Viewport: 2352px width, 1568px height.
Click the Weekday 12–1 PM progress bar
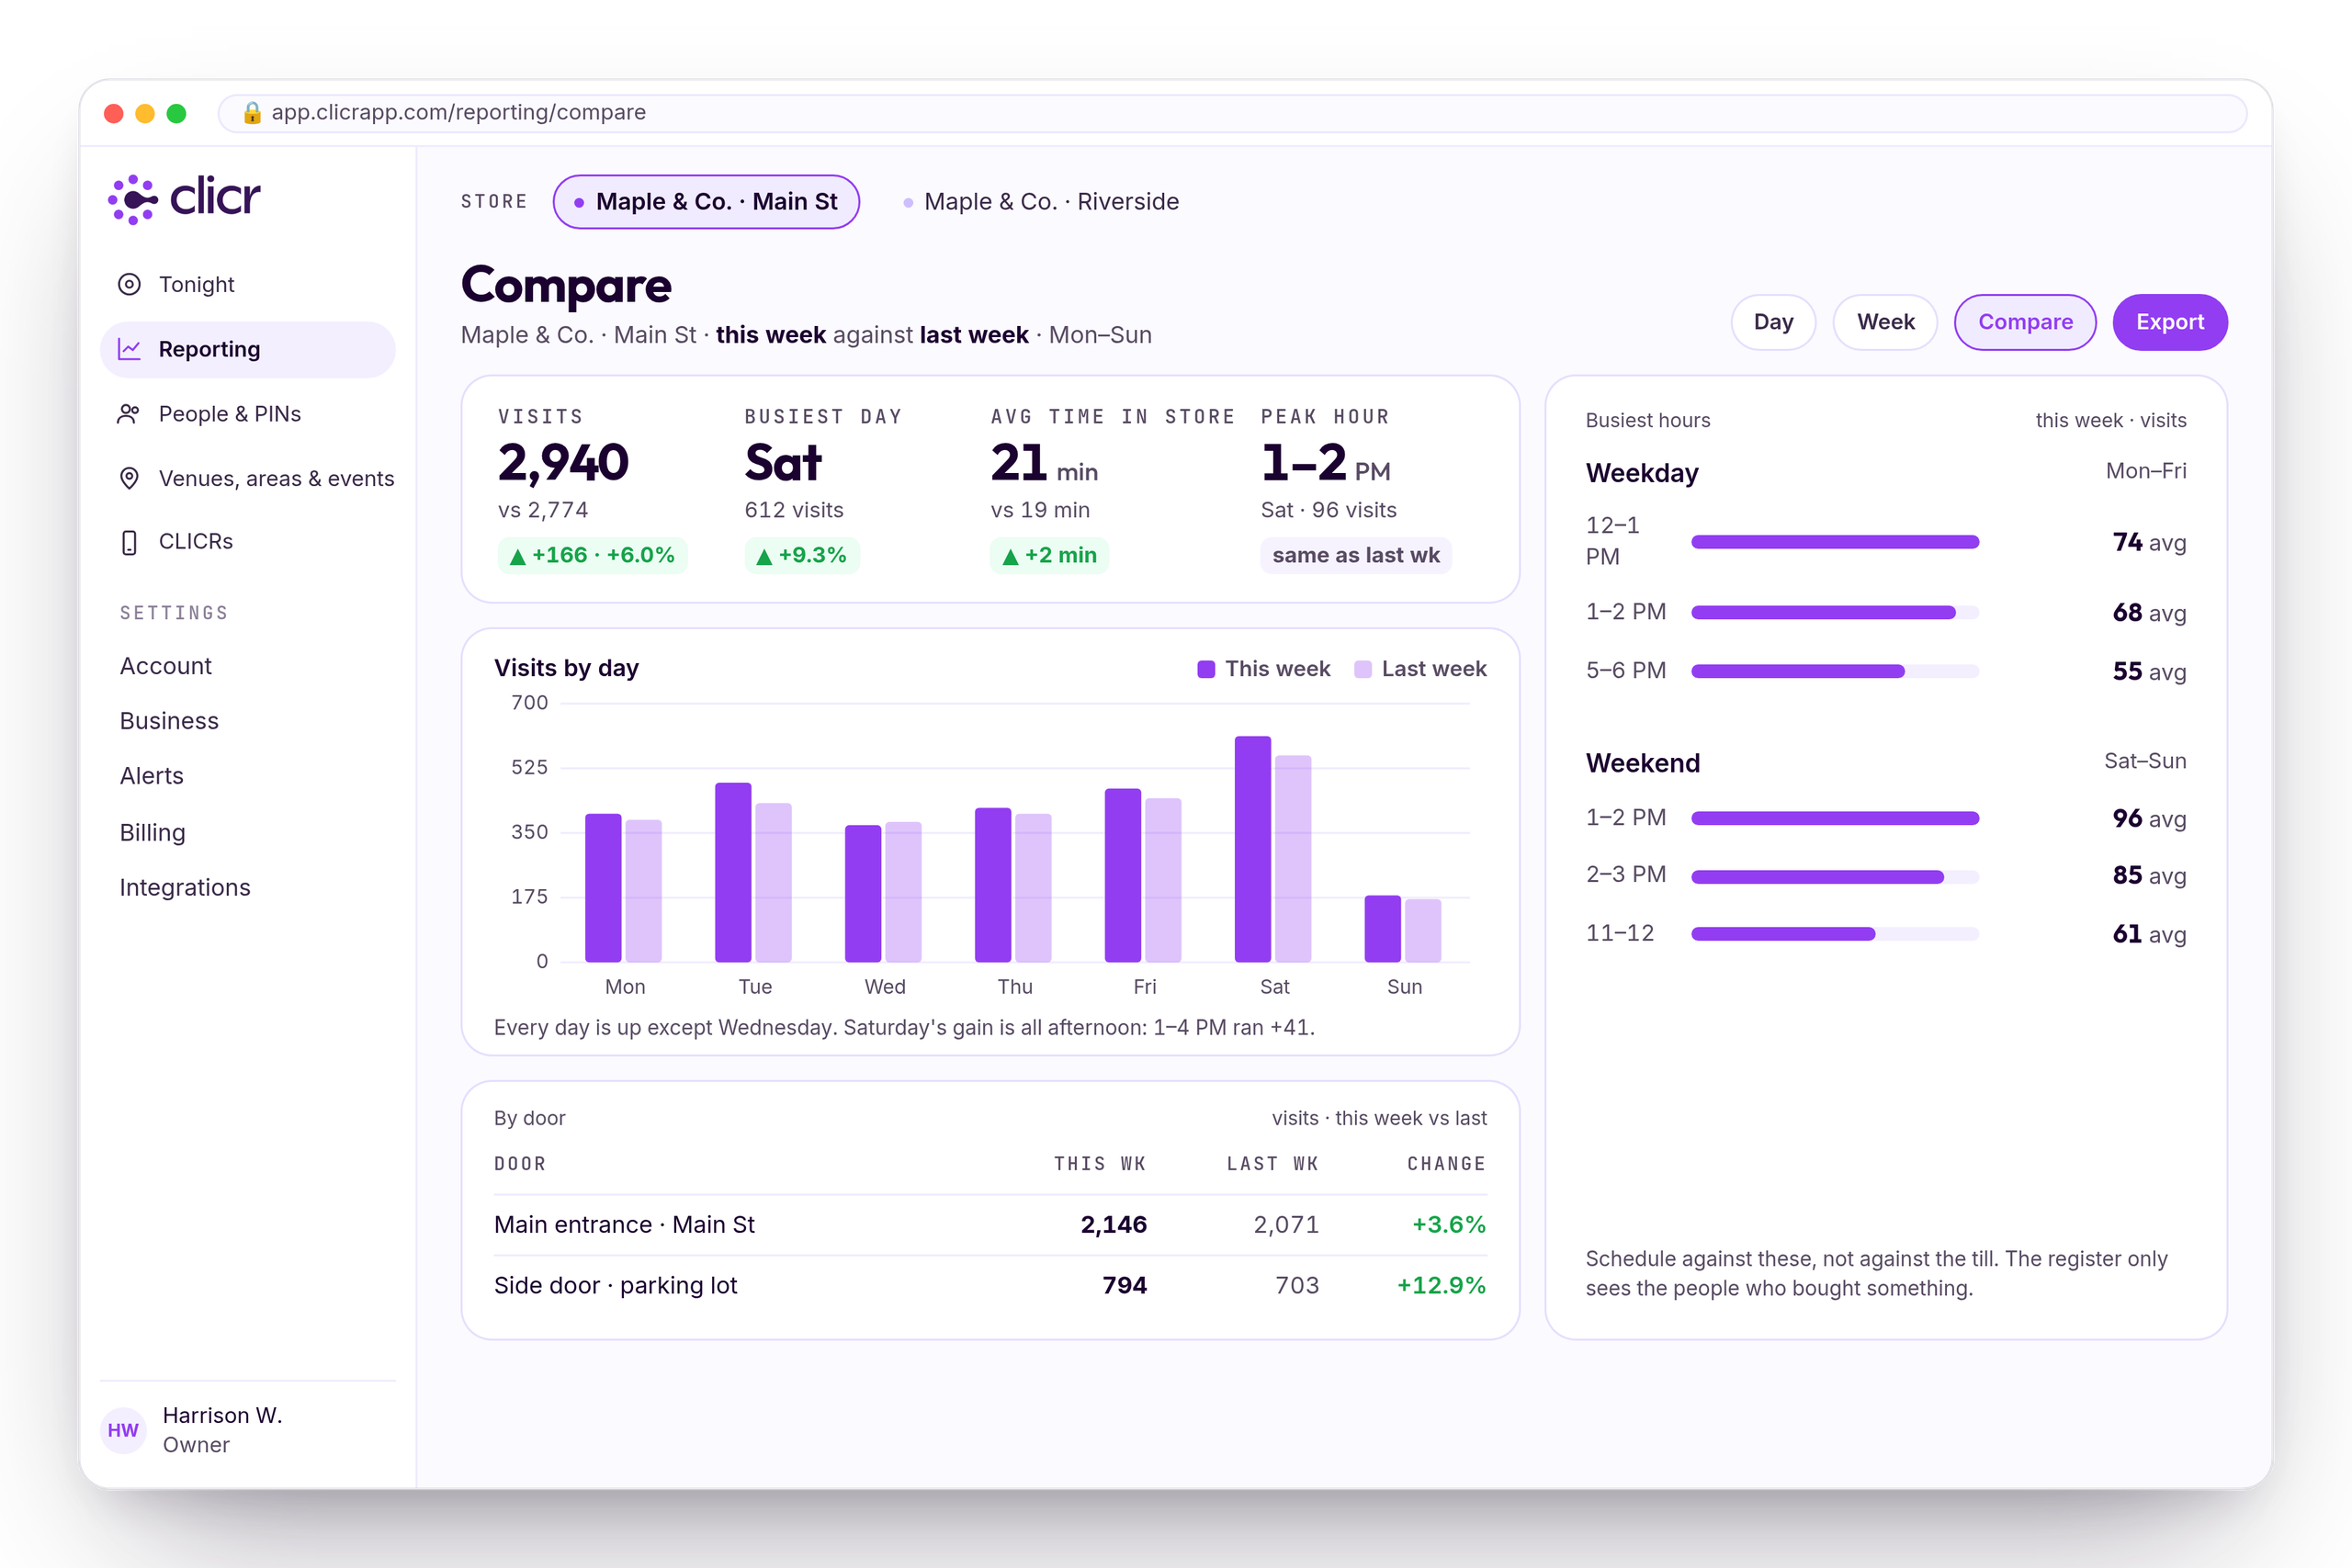point(1835,542)
